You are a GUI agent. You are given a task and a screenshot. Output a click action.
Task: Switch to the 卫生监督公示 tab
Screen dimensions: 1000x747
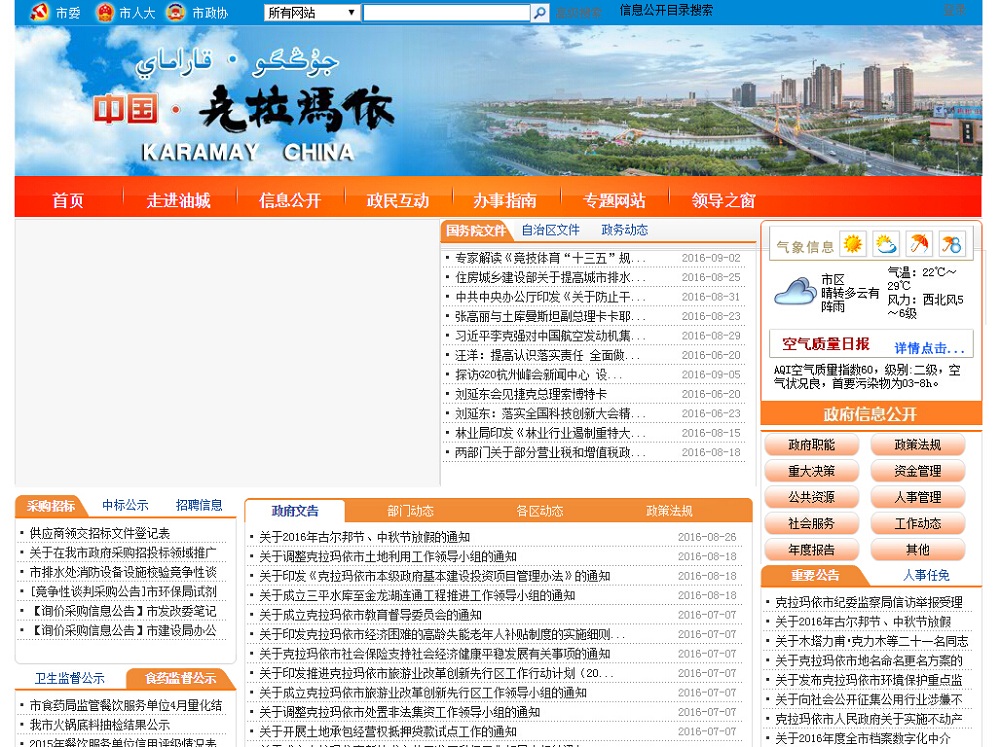click(70, 678)
